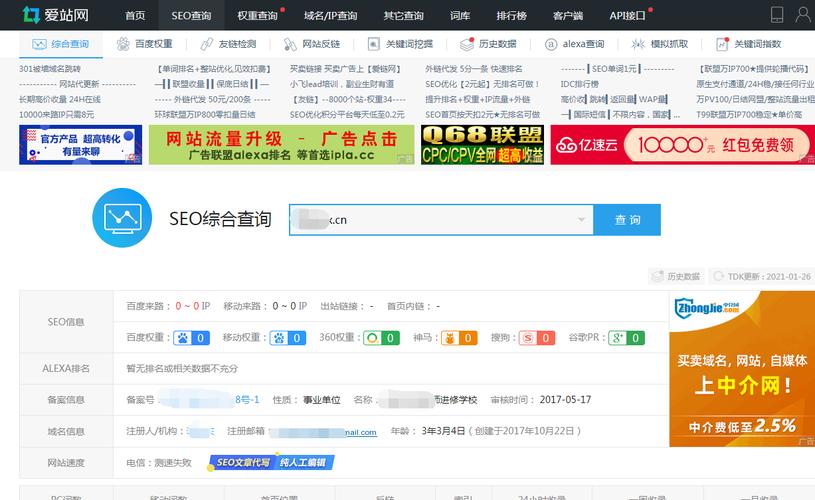
Task: Click the 网站反链 icon
Action: pos(290,44)
